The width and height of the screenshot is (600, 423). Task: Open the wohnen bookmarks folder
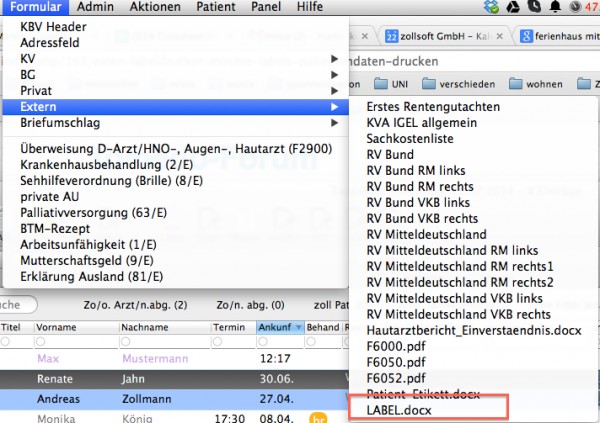pos(536,84)
